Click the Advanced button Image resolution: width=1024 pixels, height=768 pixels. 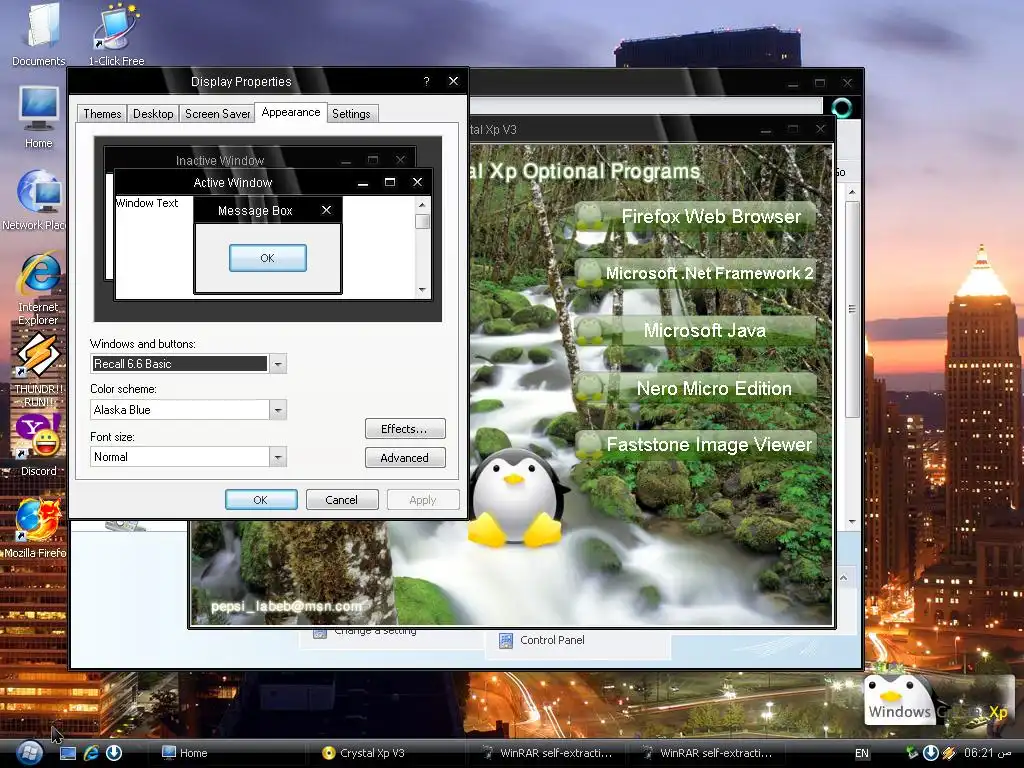pos(405,458)
